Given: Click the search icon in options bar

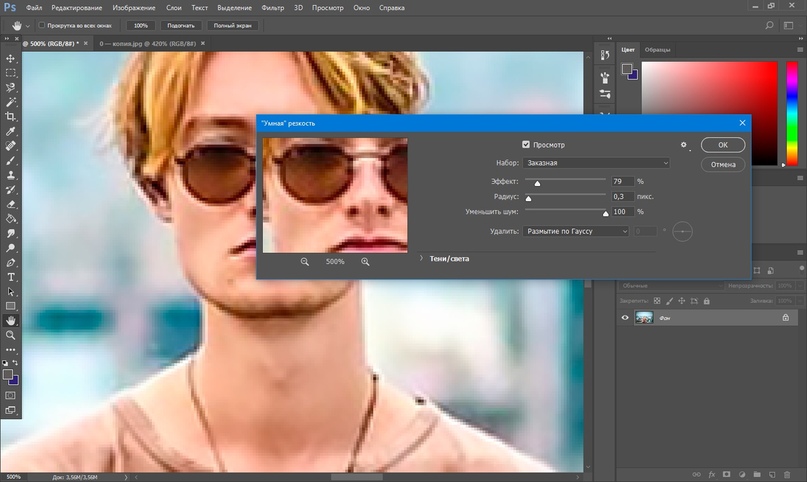Looking at the screenshot, I should coord(769,25).
